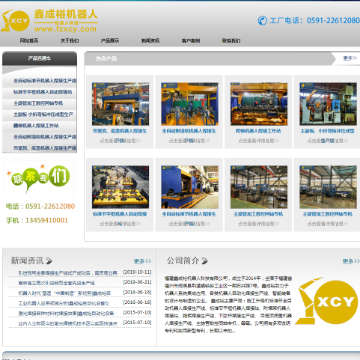The height and width of the screenshot is (360, 360).
Task: Click 点击查看详细信息>> under 标准节平板机器人自动焊接 product
Action: coord(120,224)
